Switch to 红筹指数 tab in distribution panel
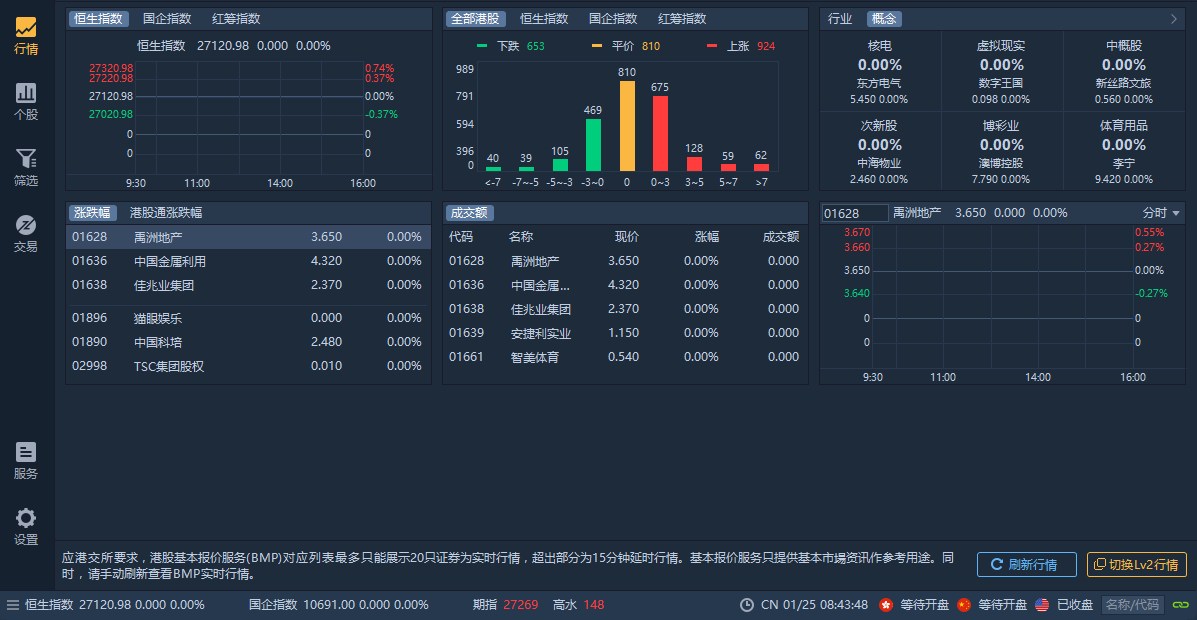 pos(682,19)
